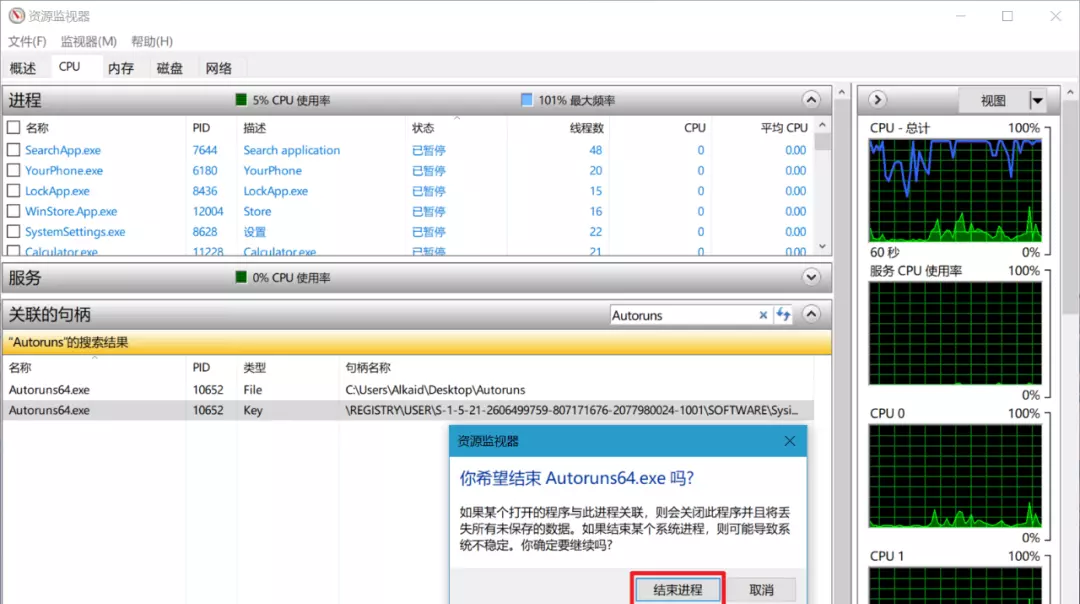Click the \REGISTRY\USER handle name entry
Image resolution: width=1080 pixels, height=604 pixels.
coord(572,410)
